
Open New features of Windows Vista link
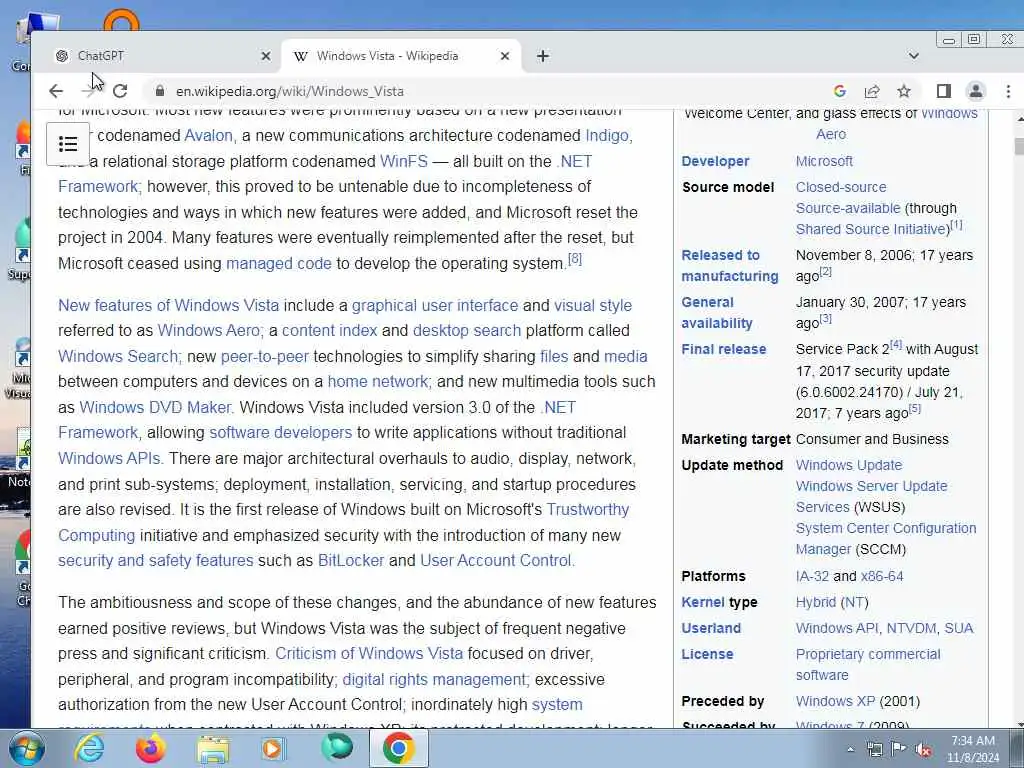pyautogui.click(x=168, y=306)
